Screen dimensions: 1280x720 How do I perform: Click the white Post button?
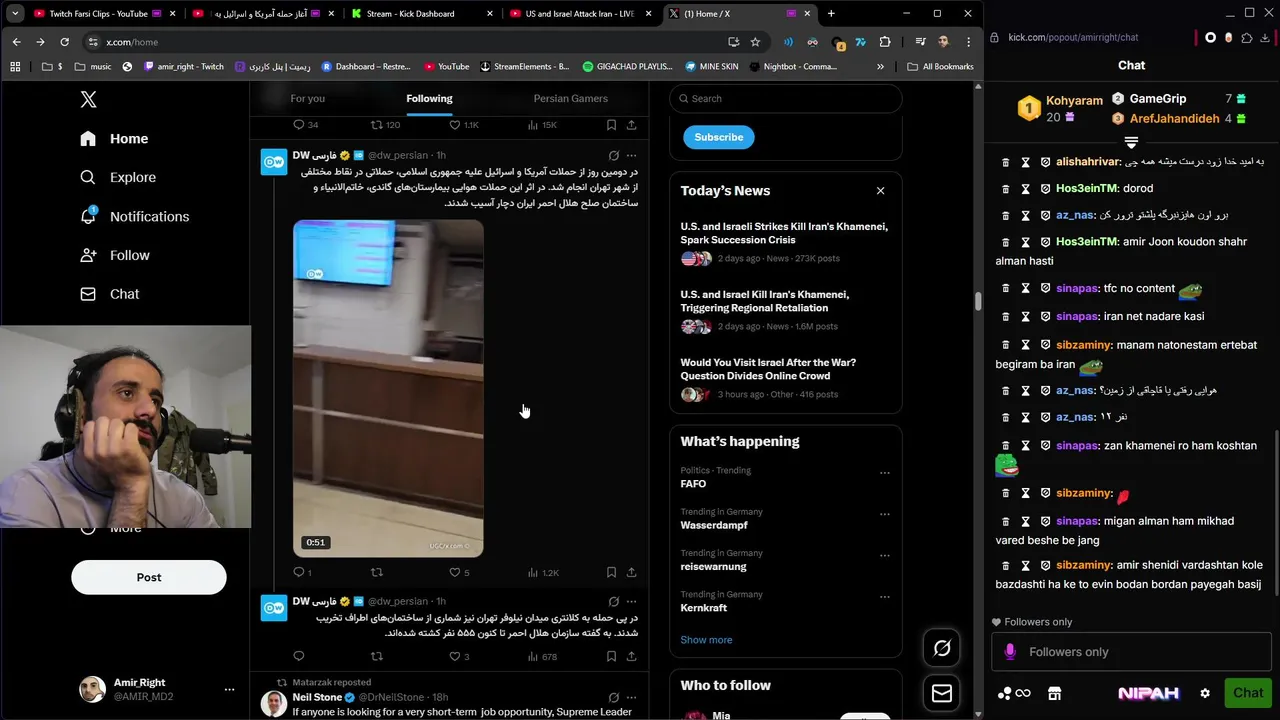[149, 577]
